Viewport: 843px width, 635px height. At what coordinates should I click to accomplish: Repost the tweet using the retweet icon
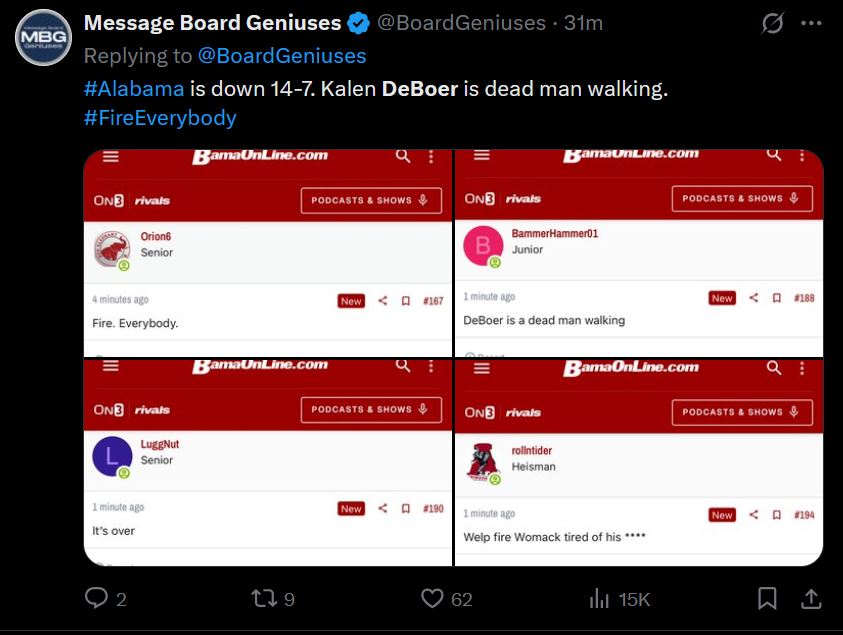(x=264, y=598)
